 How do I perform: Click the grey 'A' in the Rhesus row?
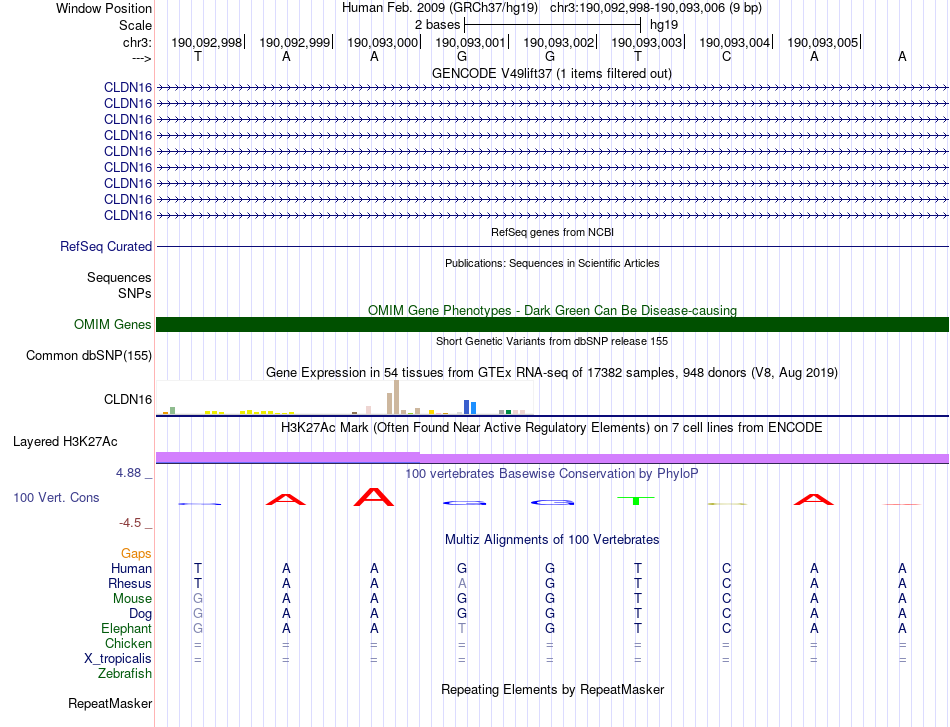pyautogui.click(x=462, y=583)
